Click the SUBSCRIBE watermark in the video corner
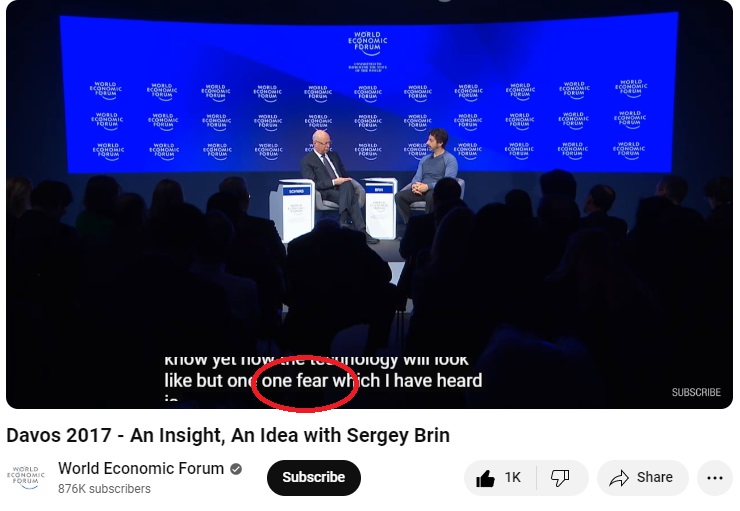This screenshot has height=511, width=740. pyautogui.click(x=696, y=392)
